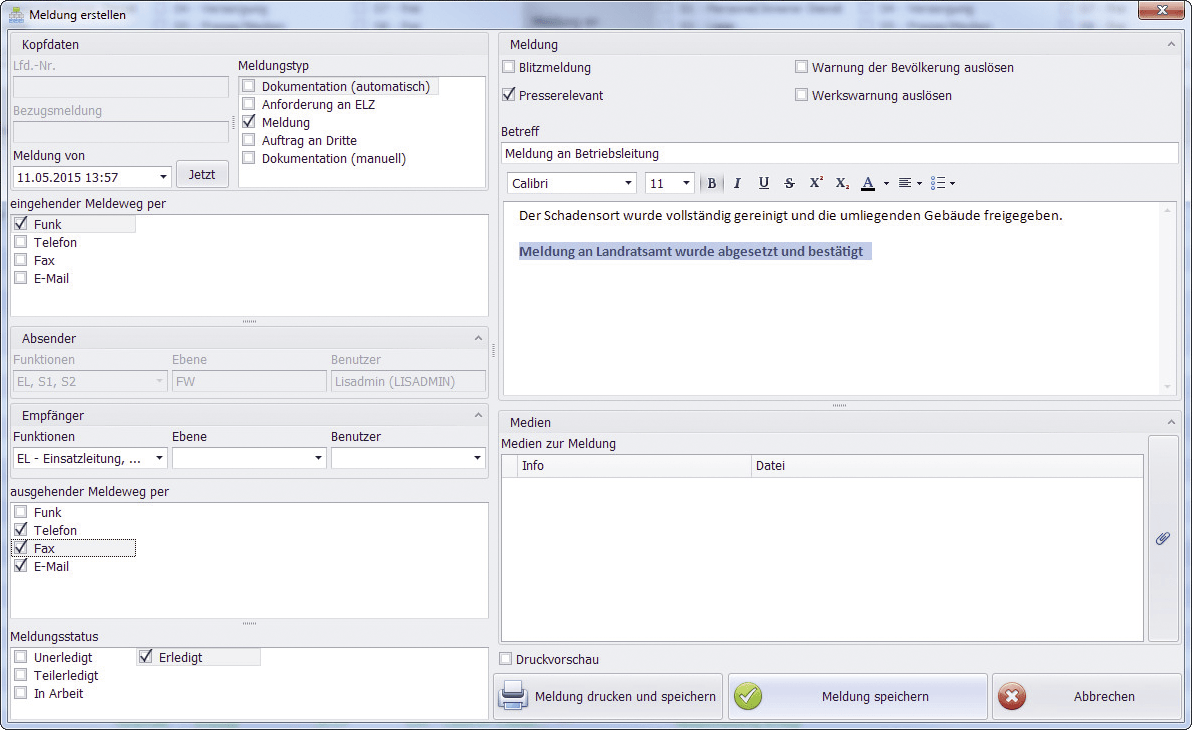Open the Calibri font family dropdown
The image size is (1192, 730).
click(x=629, y=184)
